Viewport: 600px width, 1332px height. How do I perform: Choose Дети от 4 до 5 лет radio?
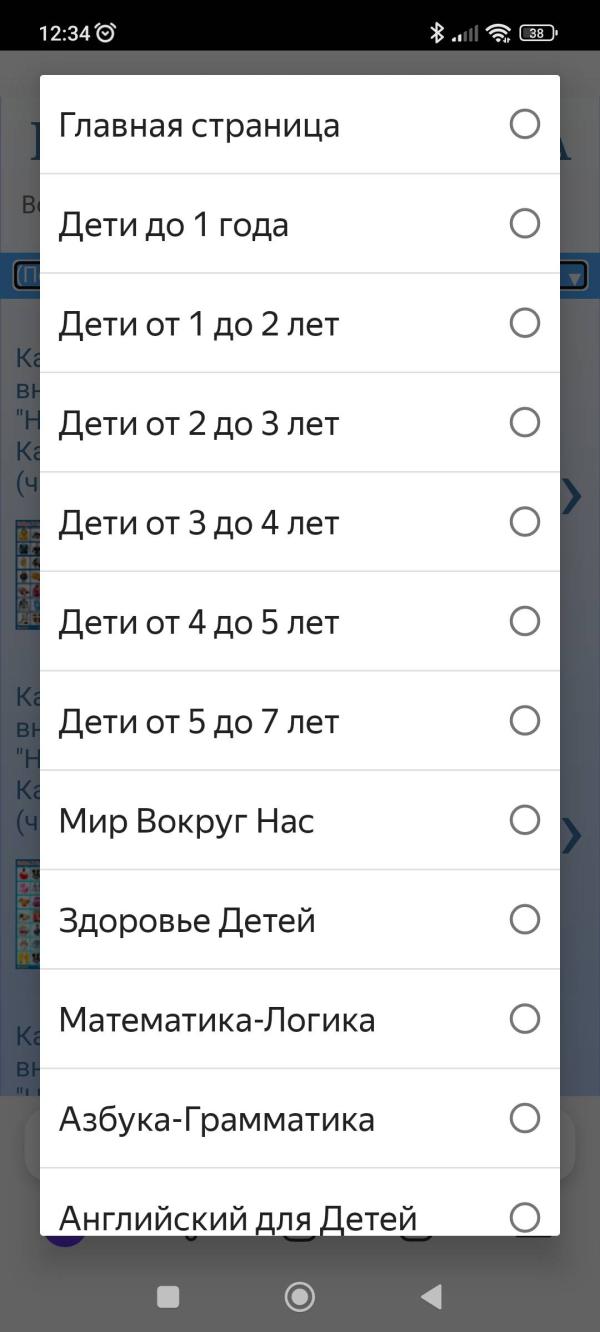coord(524,621)
